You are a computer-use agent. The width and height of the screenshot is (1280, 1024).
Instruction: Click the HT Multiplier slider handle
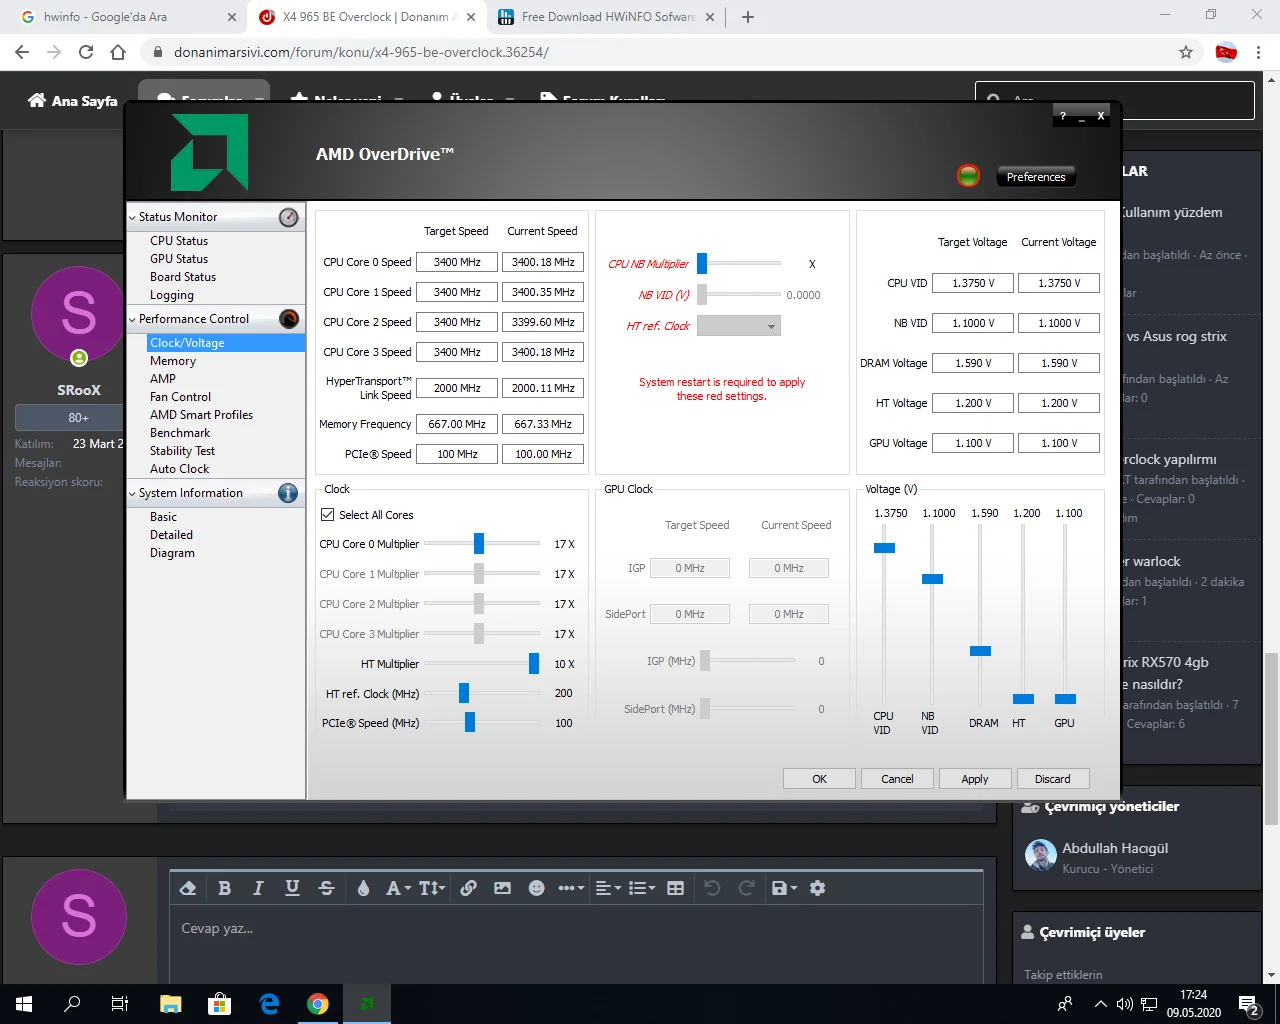tap(534, 664)
